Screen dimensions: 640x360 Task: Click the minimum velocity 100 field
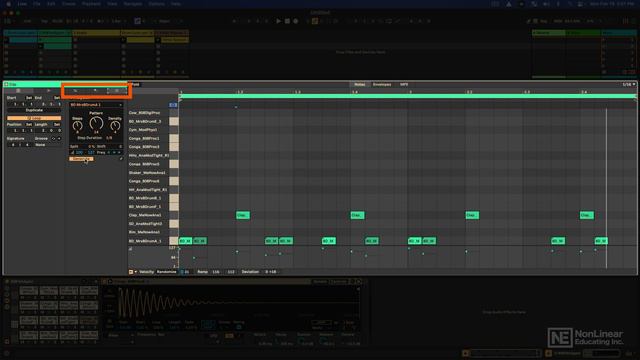[x=80, y=152]
